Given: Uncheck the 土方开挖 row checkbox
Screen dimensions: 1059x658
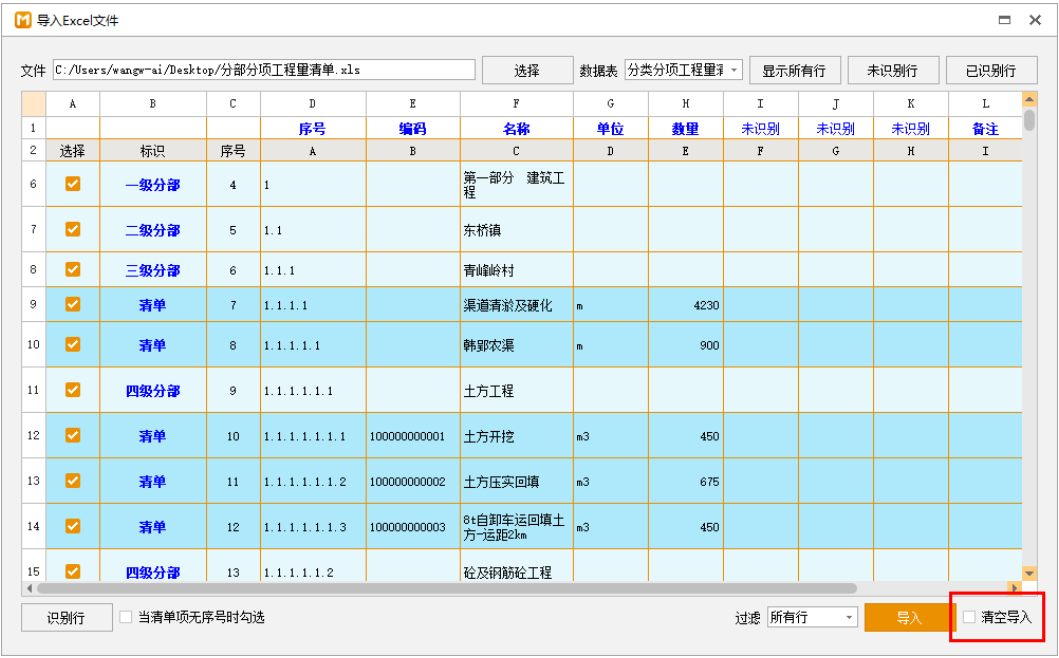Looking at the screenshot, I should [x=73, y=435].
